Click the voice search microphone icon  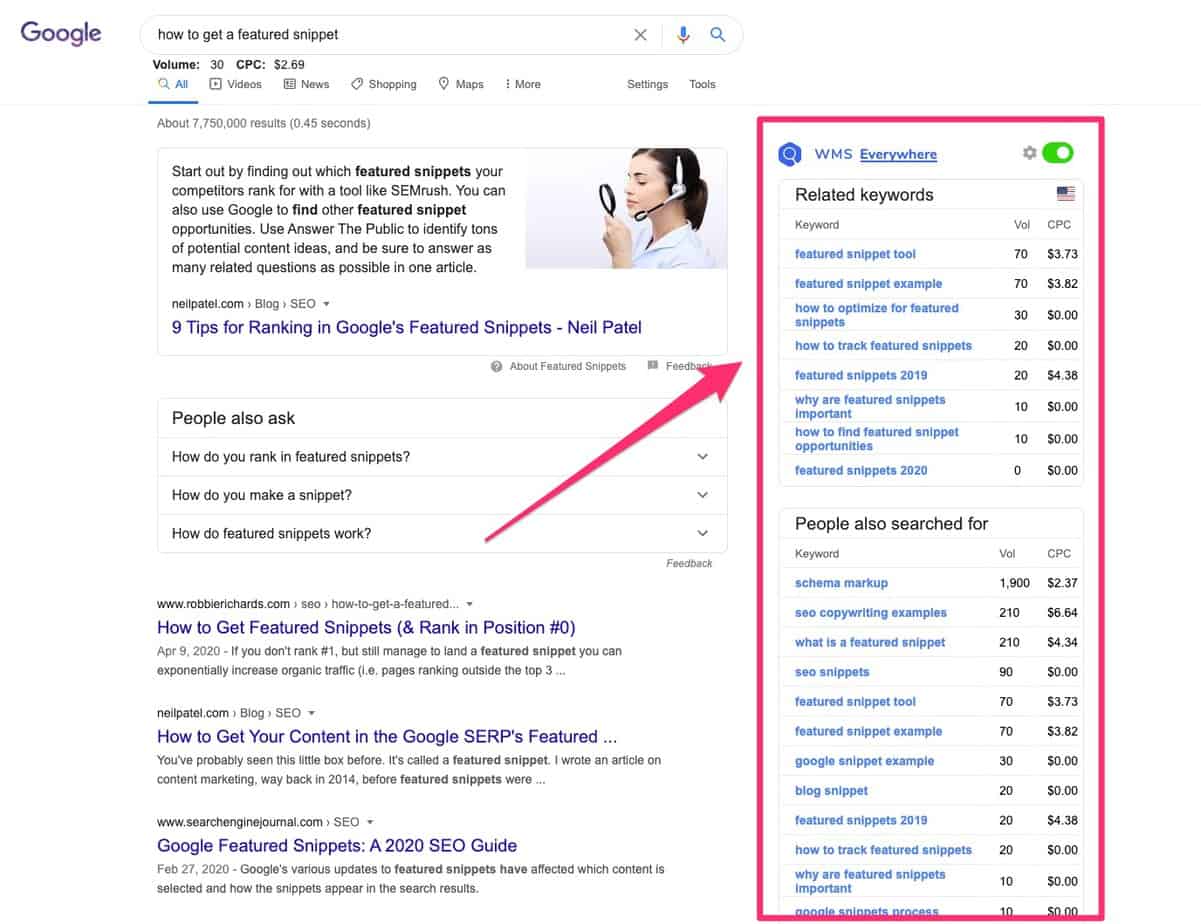point(683,34)
